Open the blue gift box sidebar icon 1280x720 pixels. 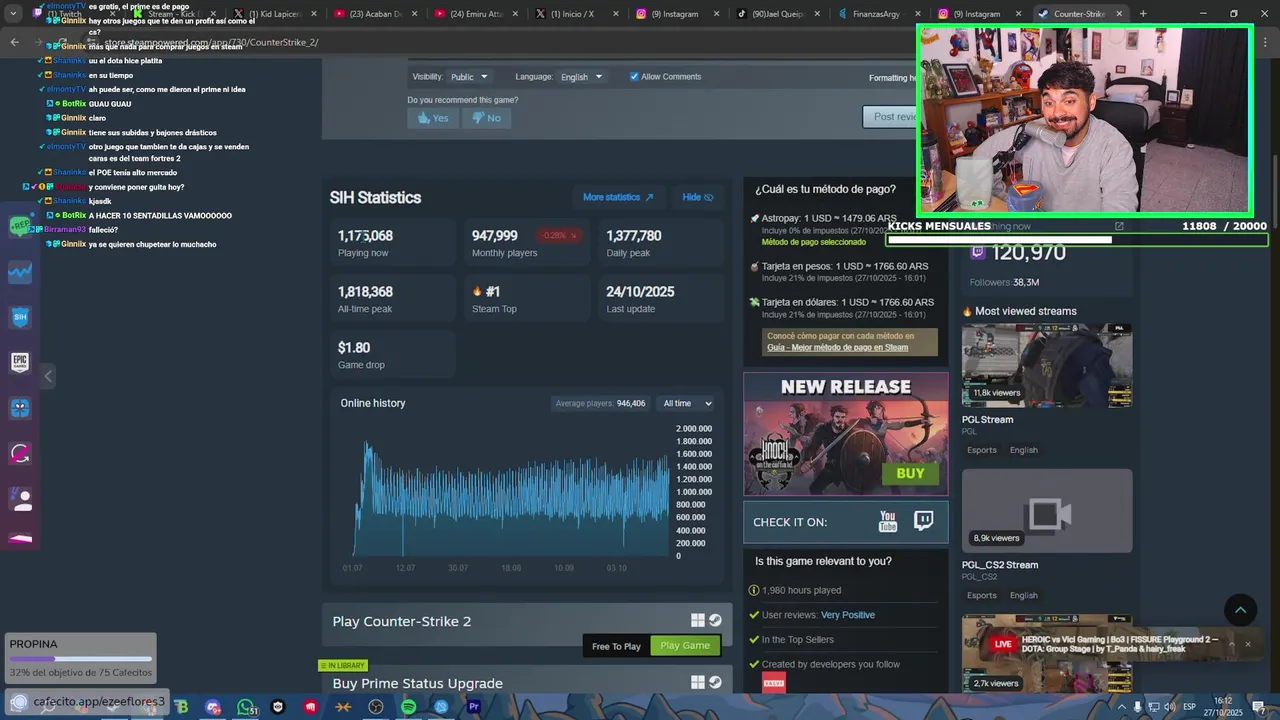click(x=20, y=408)
